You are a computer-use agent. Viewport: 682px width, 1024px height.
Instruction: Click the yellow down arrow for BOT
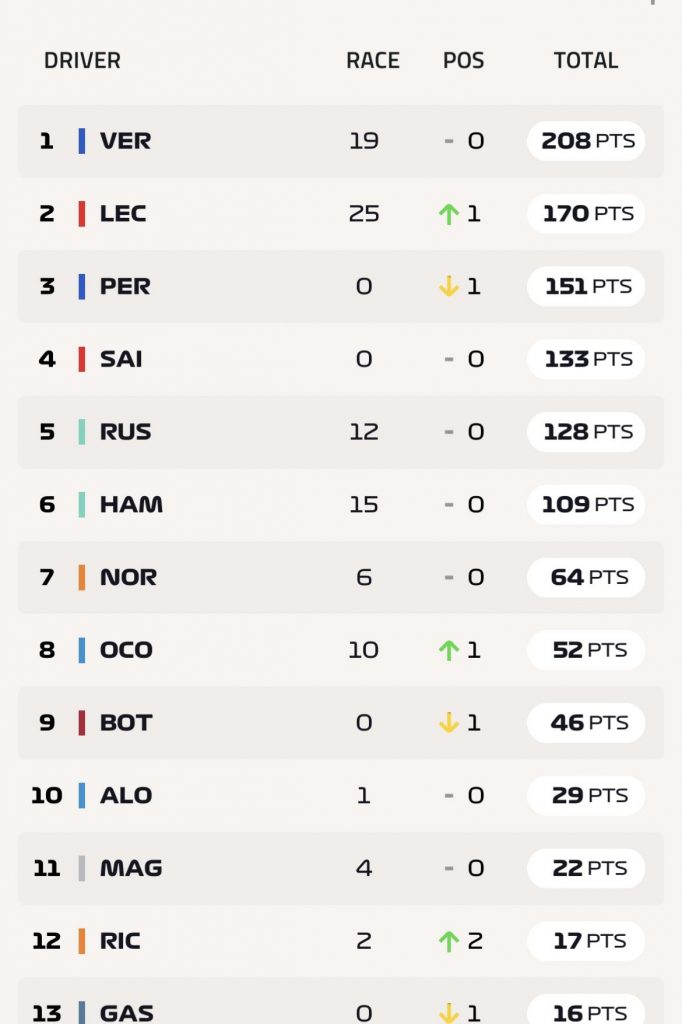448,722
